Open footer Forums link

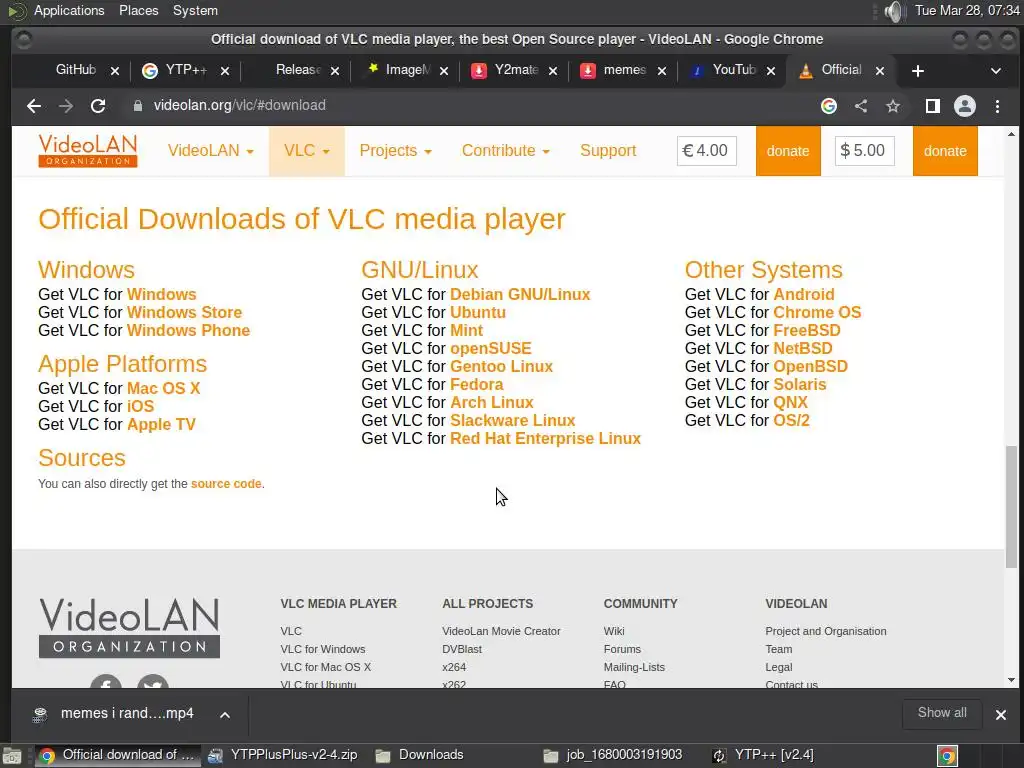(622, 650)
